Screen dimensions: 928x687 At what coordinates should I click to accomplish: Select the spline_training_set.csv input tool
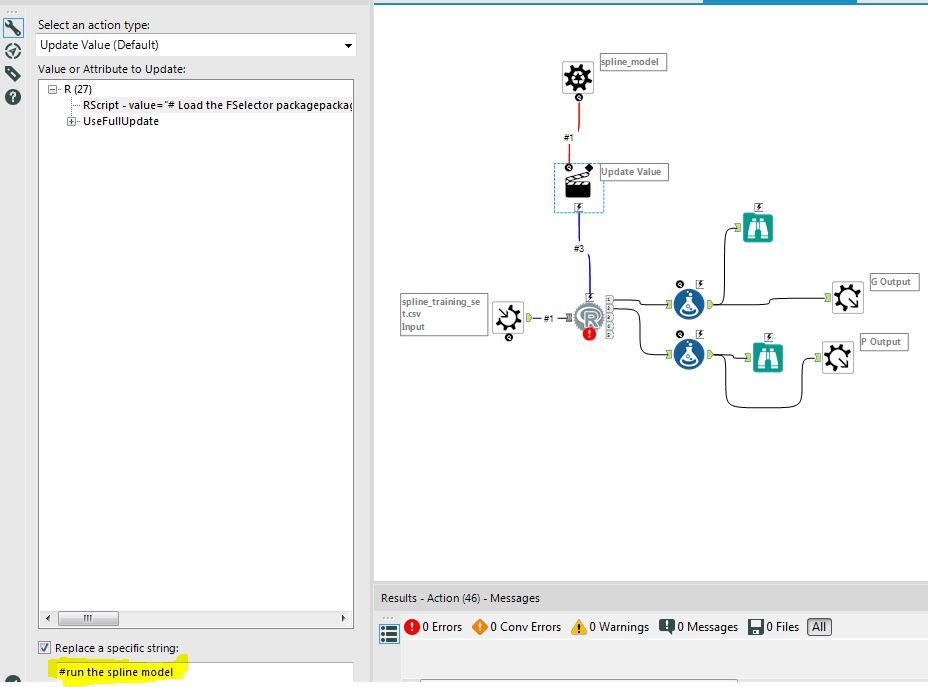tap(508, 318)
